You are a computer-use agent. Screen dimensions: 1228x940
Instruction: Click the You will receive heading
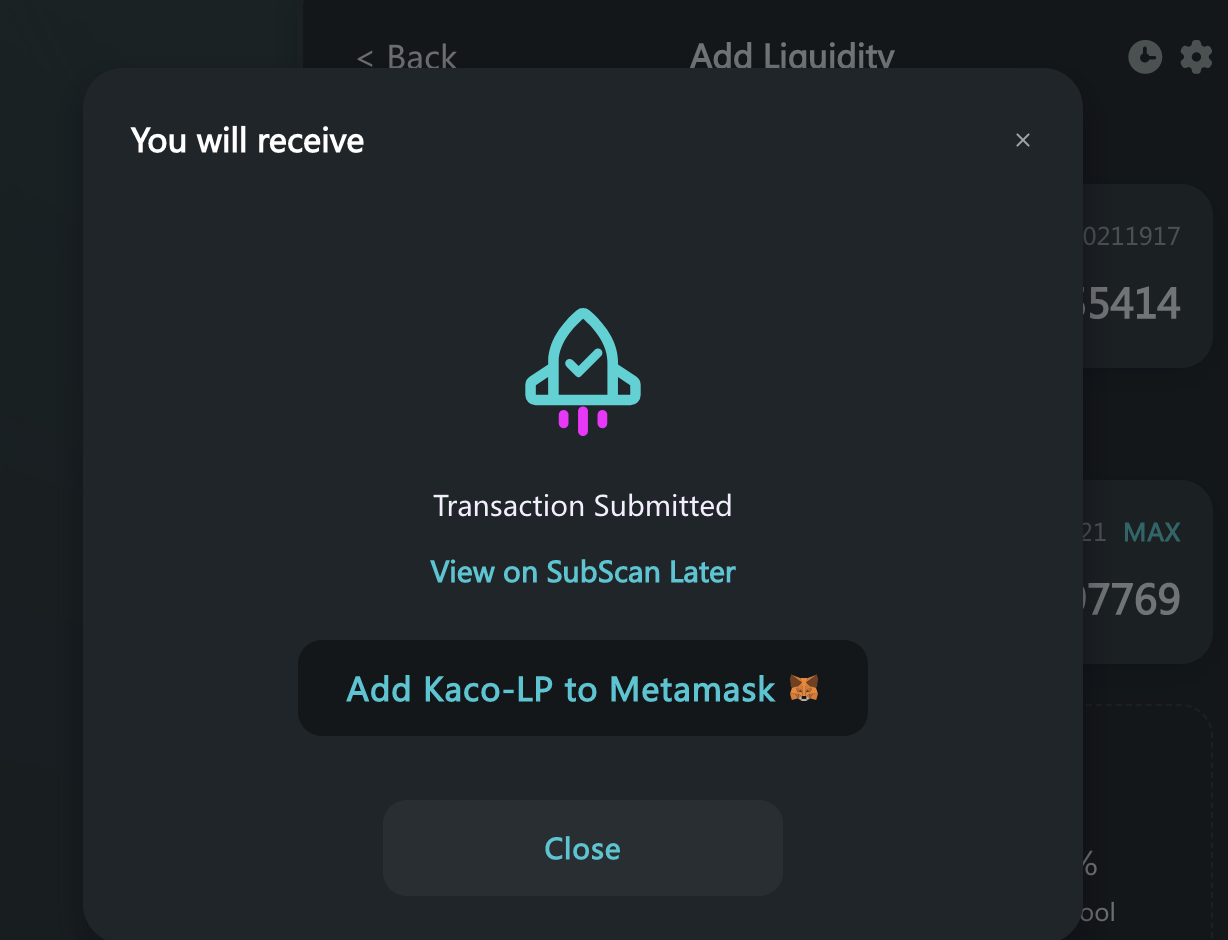tap(247, 141)
